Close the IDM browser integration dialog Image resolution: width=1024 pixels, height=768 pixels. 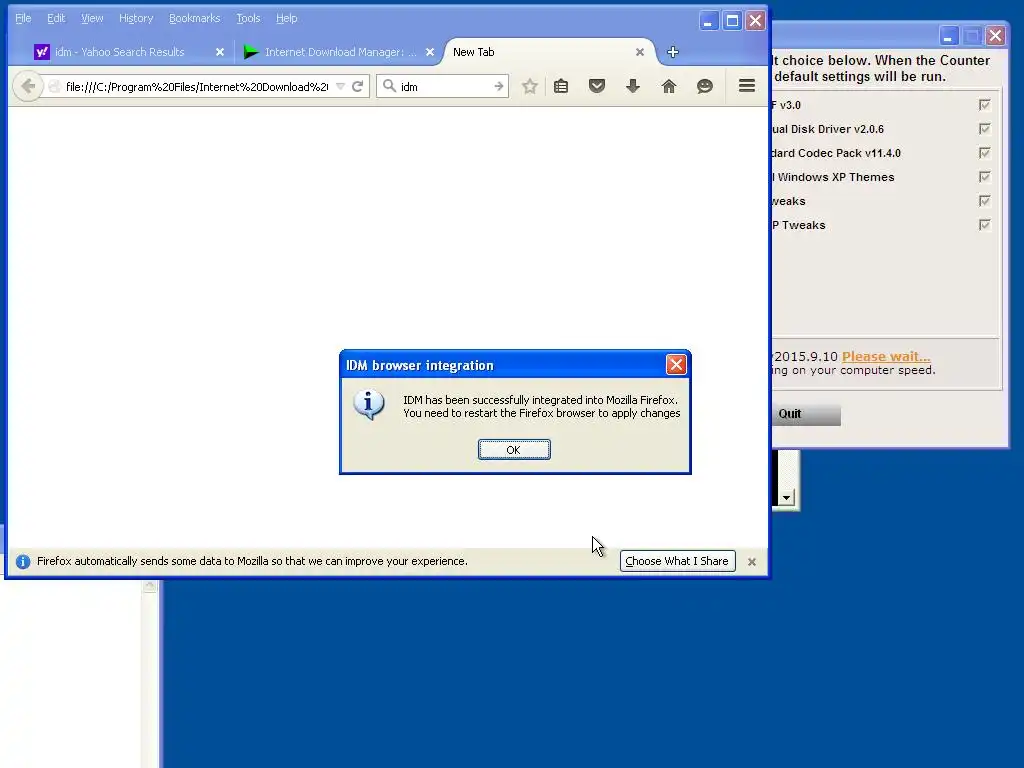click(676, 364)
